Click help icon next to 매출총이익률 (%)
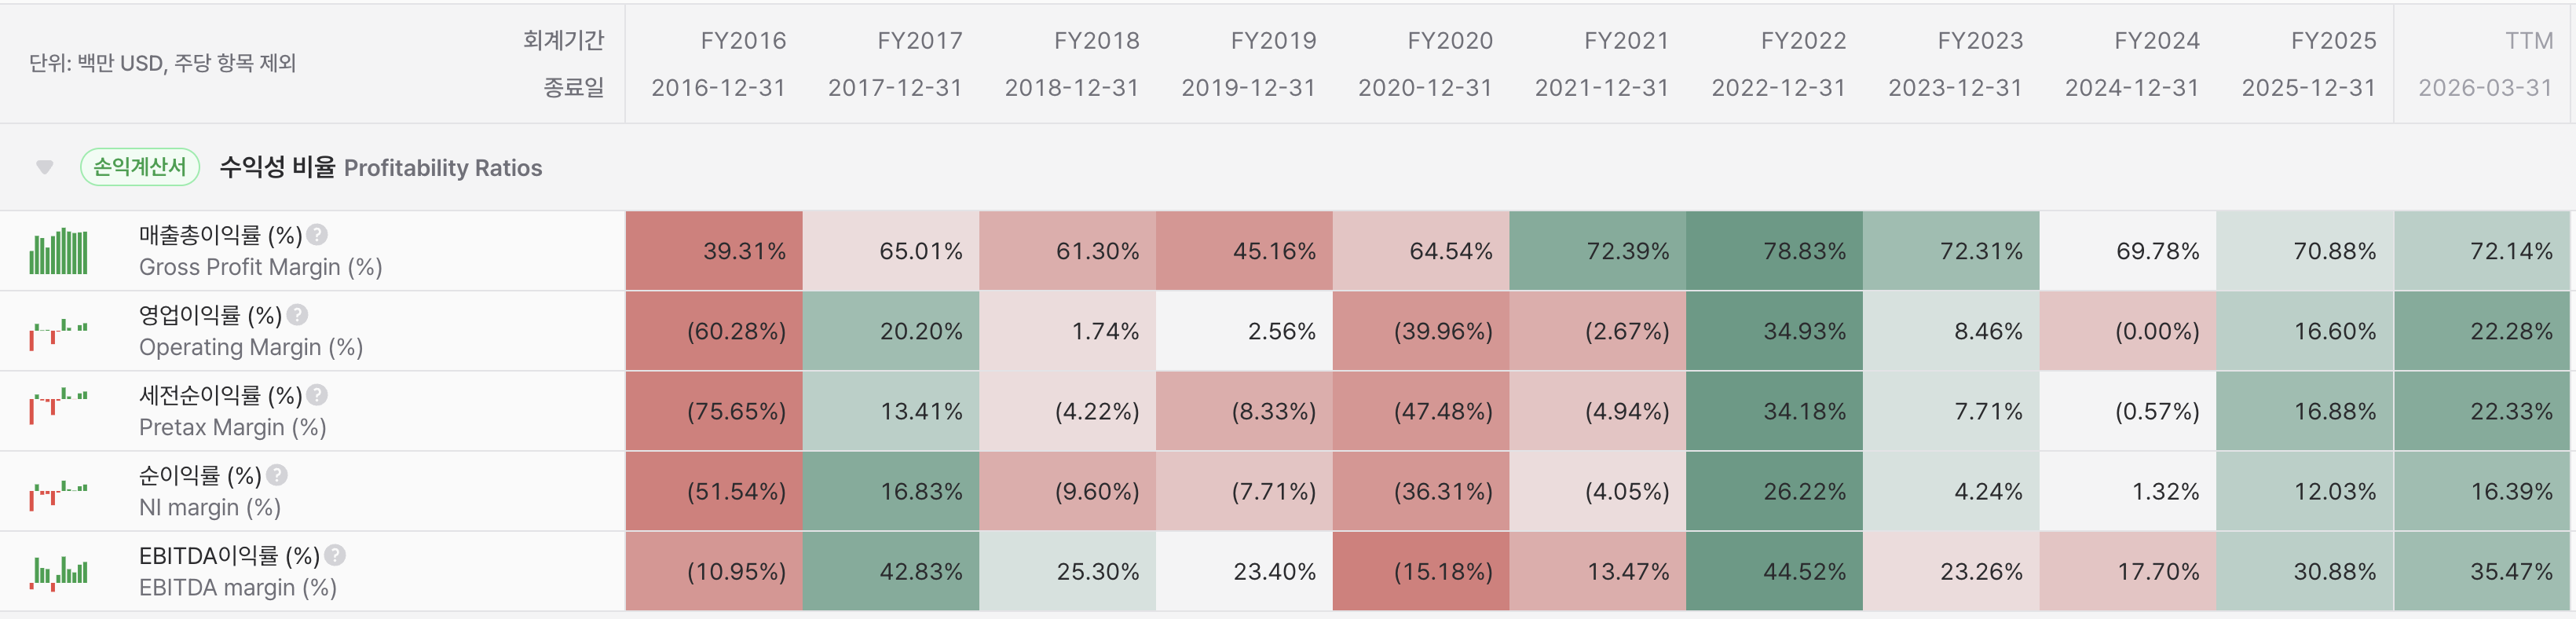Image resolution: width=2576 pixels, height=619 pixels. point(317,235)
